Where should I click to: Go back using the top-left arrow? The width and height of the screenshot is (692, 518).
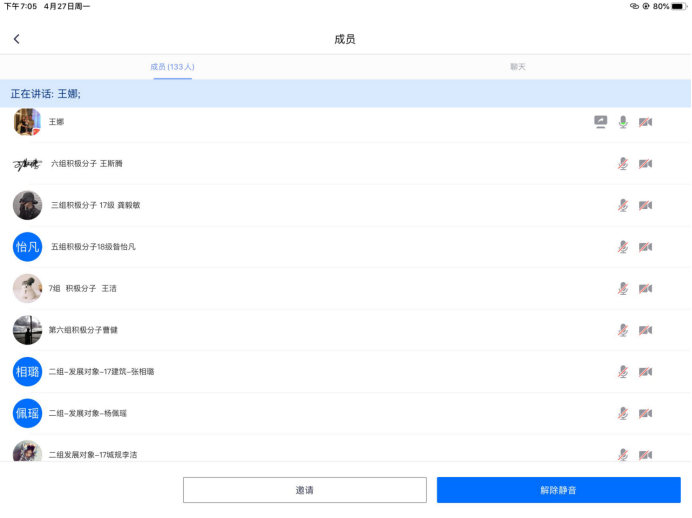16,39
